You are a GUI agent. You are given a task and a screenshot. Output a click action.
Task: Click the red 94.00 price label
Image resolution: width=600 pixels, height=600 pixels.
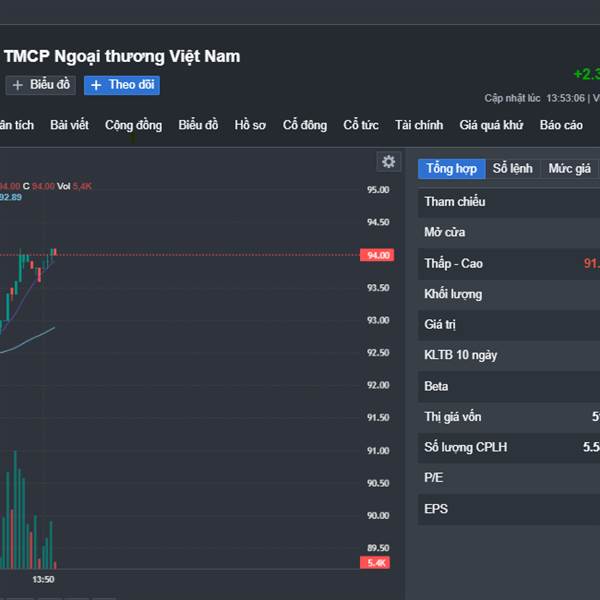(x=377, y=255)
